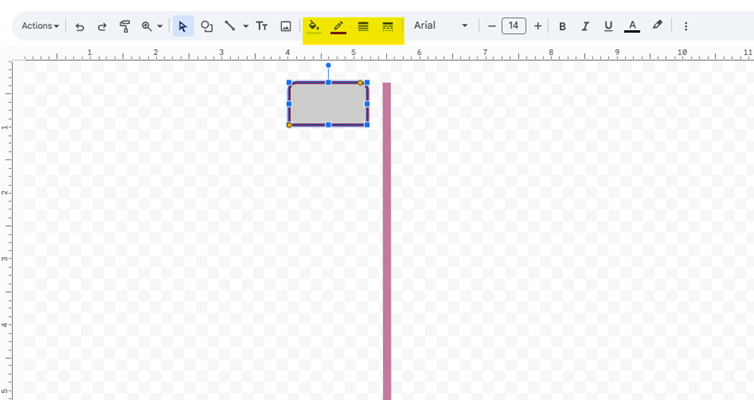
Task: Open the Arial font dropdown
Action: 440,25
